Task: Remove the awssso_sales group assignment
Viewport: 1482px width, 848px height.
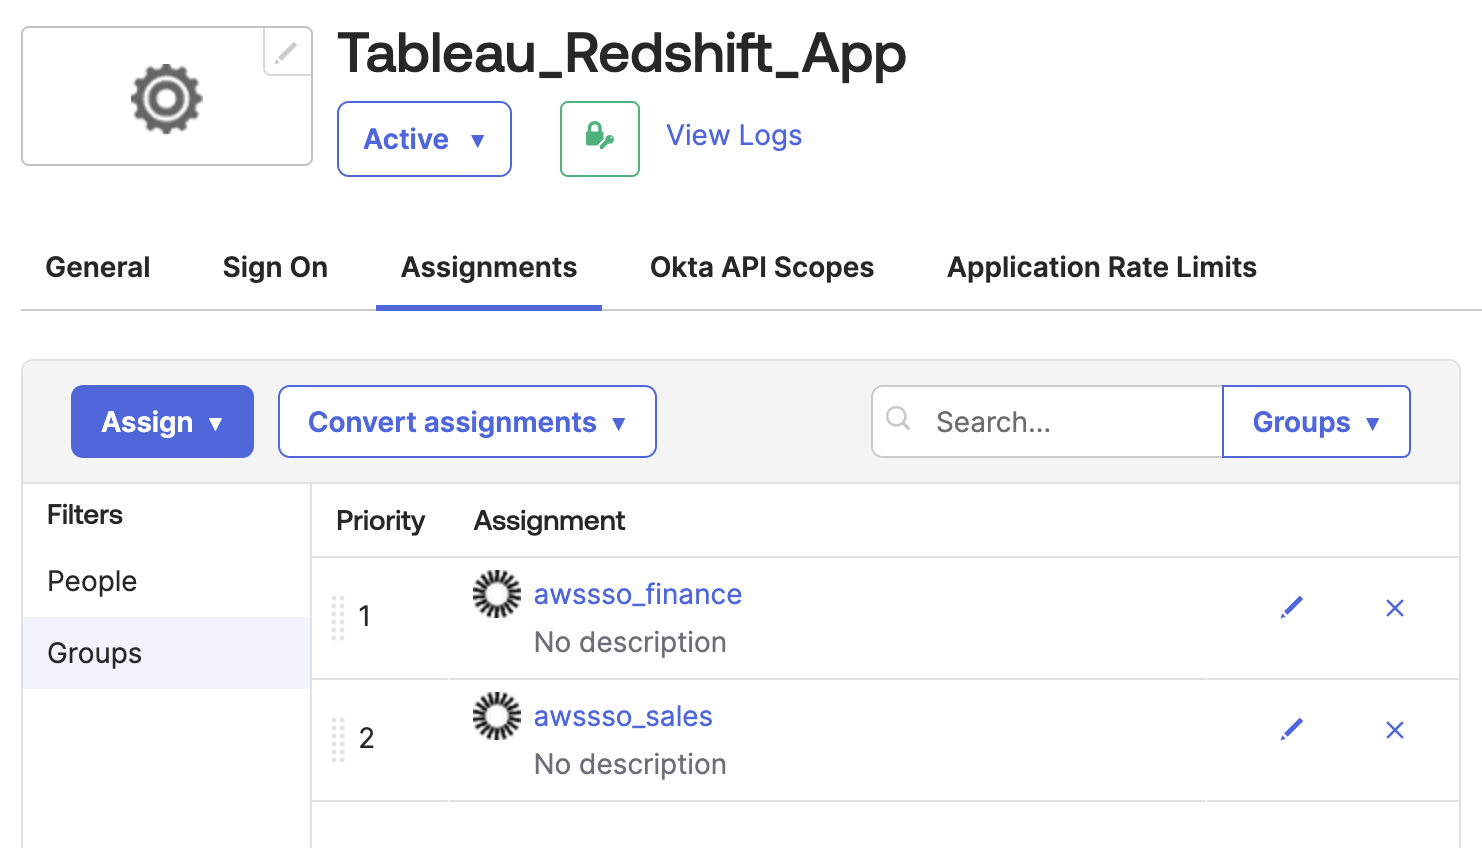Action: tap(1395, 730)
